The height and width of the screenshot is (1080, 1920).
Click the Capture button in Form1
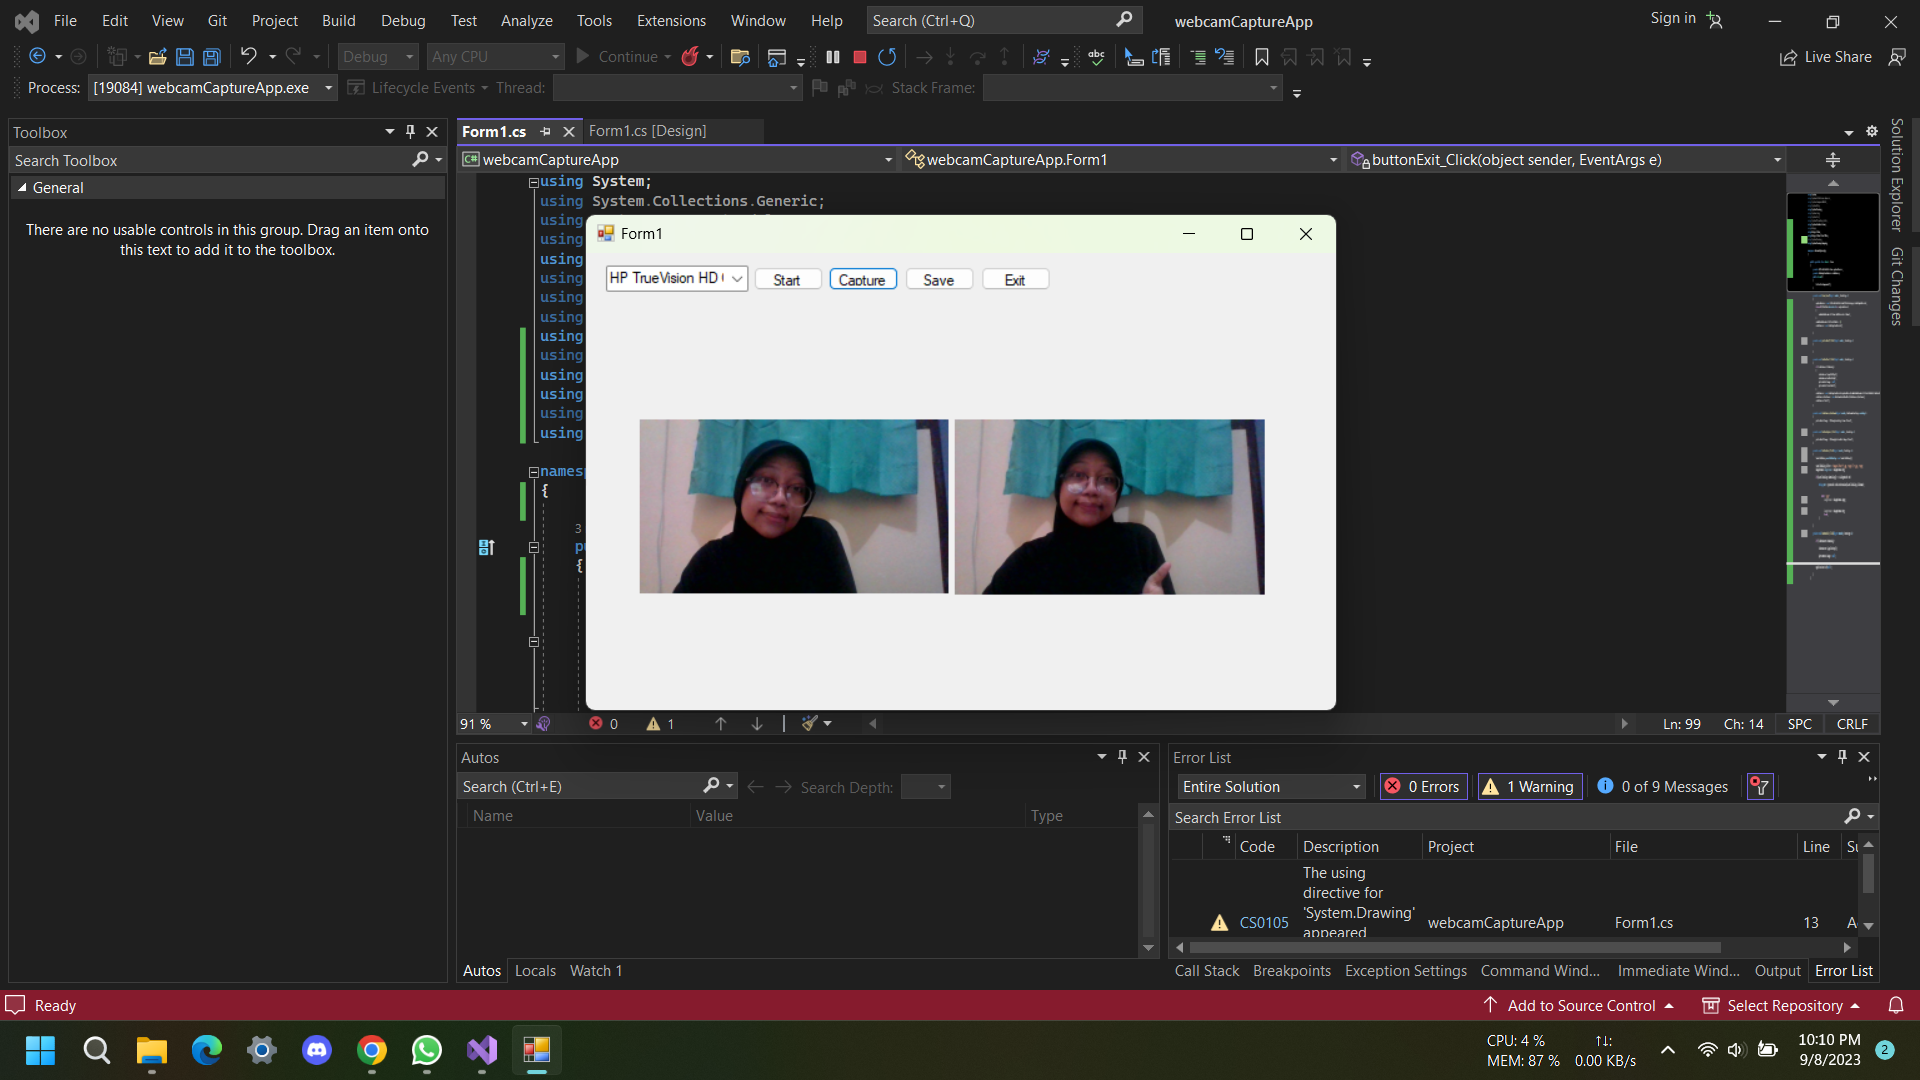click(x=862, y=280)
